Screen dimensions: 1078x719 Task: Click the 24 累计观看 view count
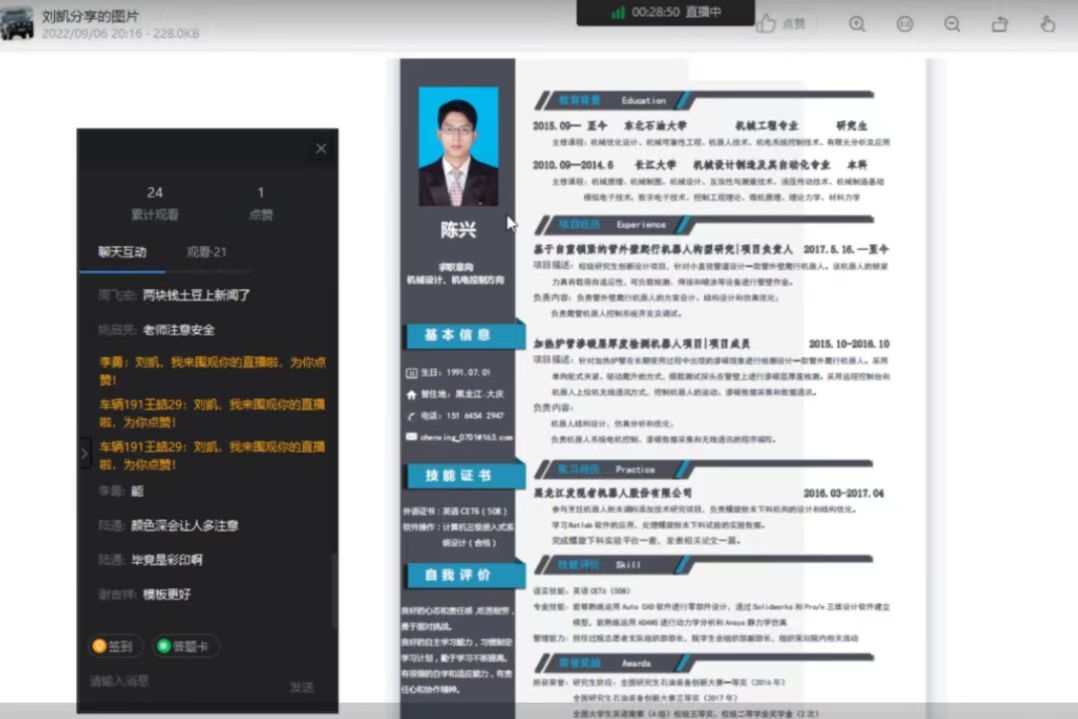pyautogui.click(x=155, y=203)
